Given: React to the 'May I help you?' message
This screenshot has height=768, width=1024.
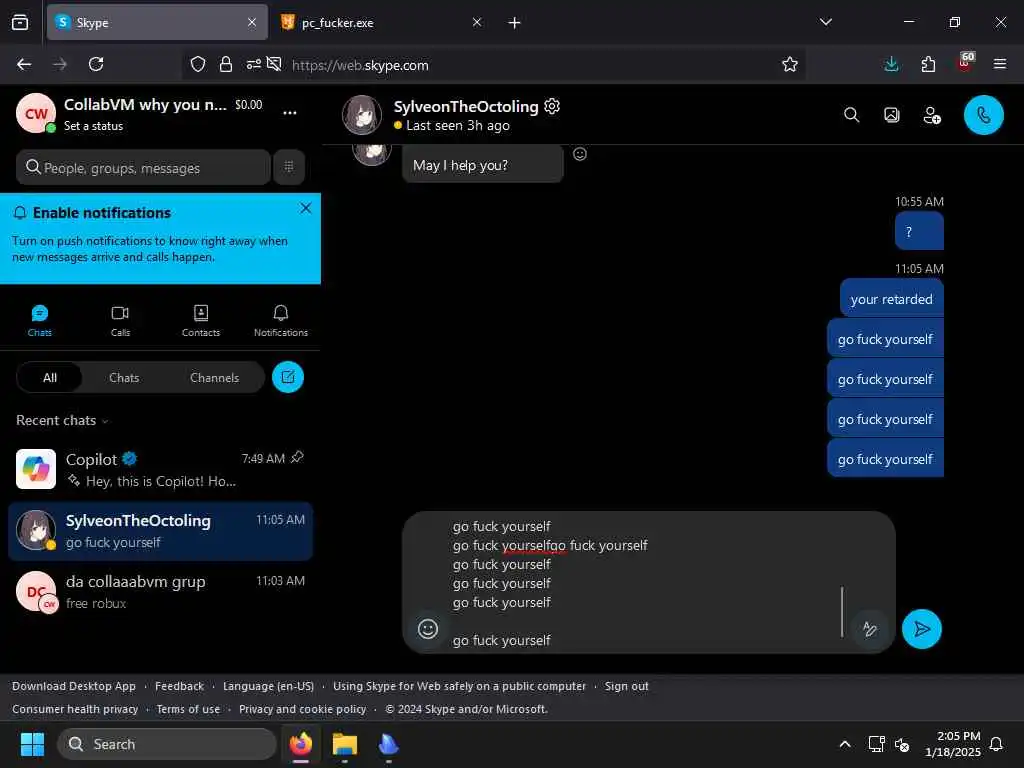Looking at the screenshot, I should click(580, 154).
